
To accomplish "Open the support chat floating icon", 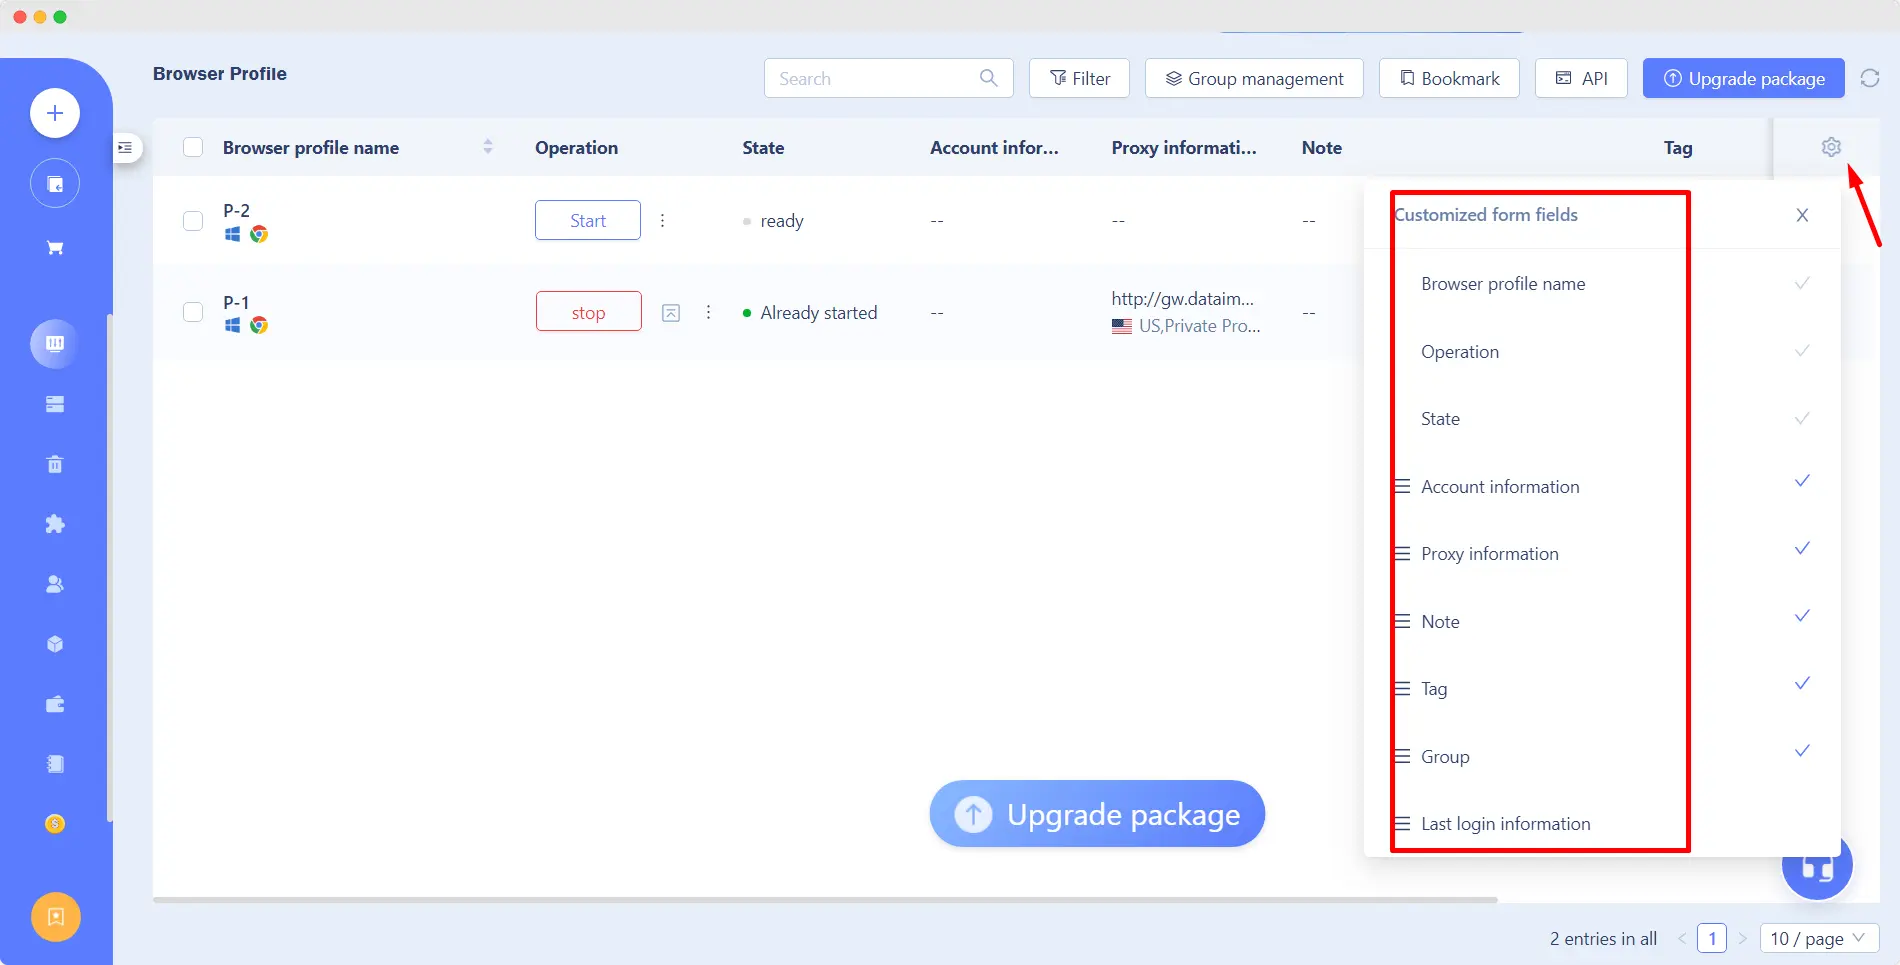I will (1817, 867).
